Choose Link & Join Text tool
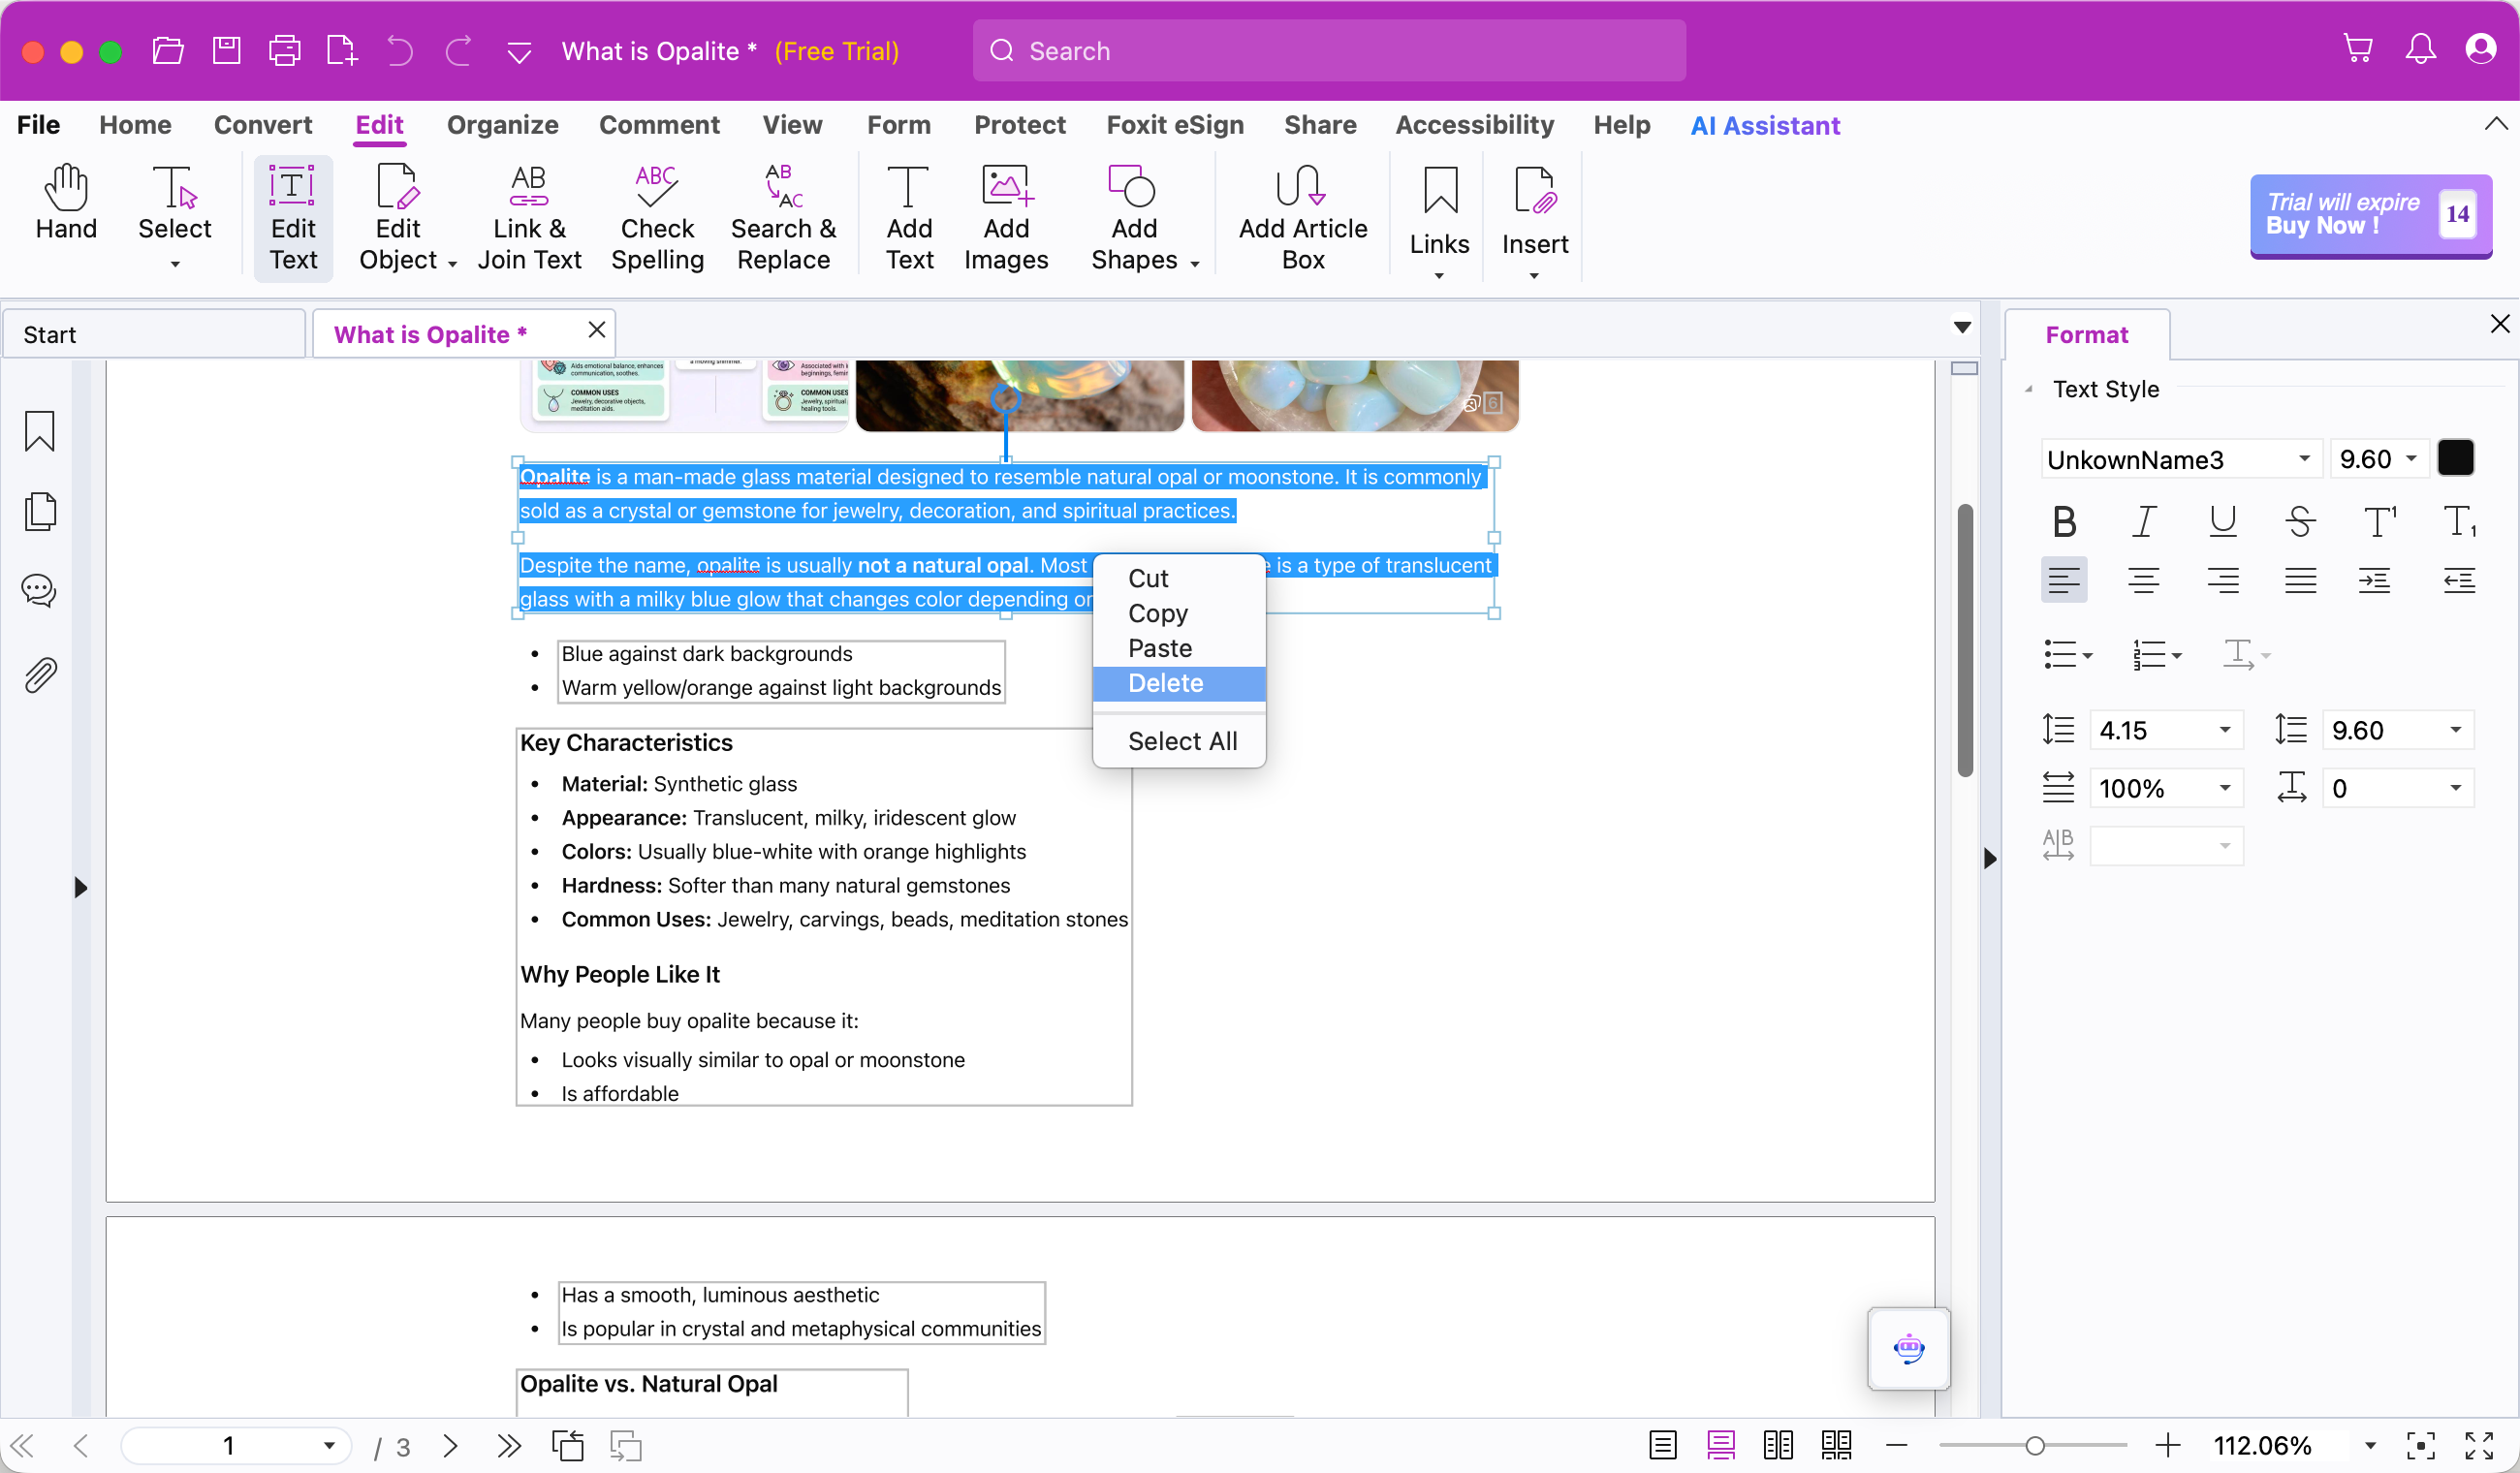This screenshot has height=1473, width=2520. pyautogui.click(x=529, y=218)
